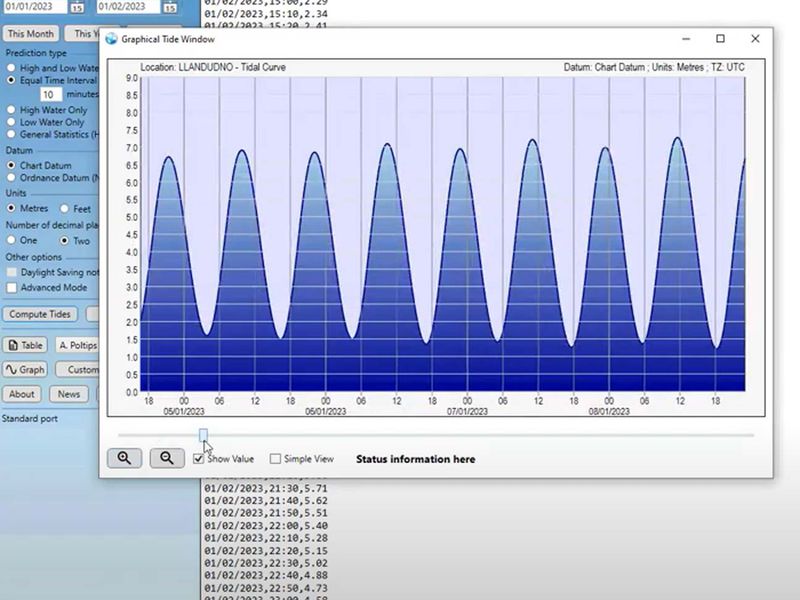
Task: Click the Custom button
Action: (x=77, y=369)
